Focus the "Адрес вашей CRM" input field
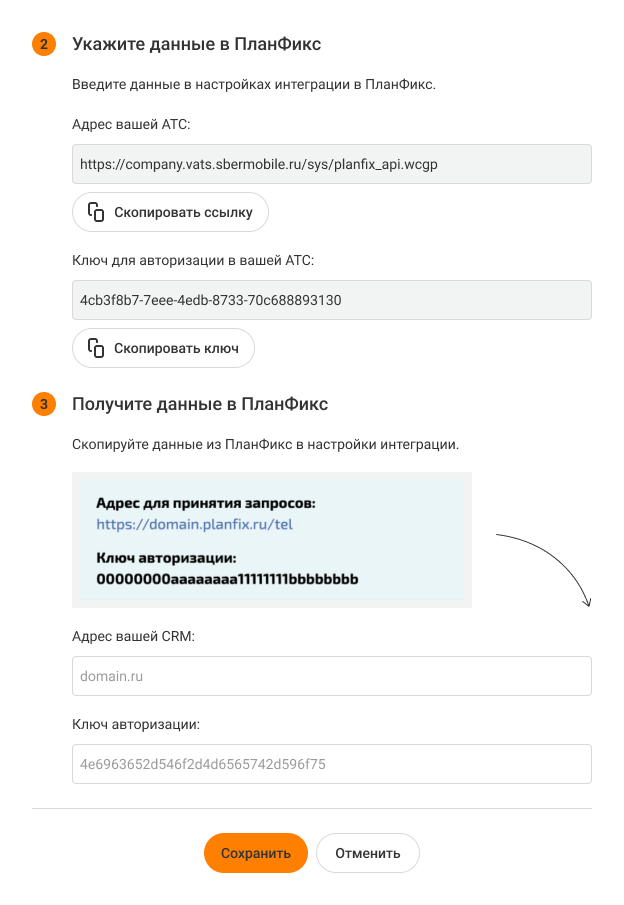Screen dimensions: 624x905 (x=332, y=676)
